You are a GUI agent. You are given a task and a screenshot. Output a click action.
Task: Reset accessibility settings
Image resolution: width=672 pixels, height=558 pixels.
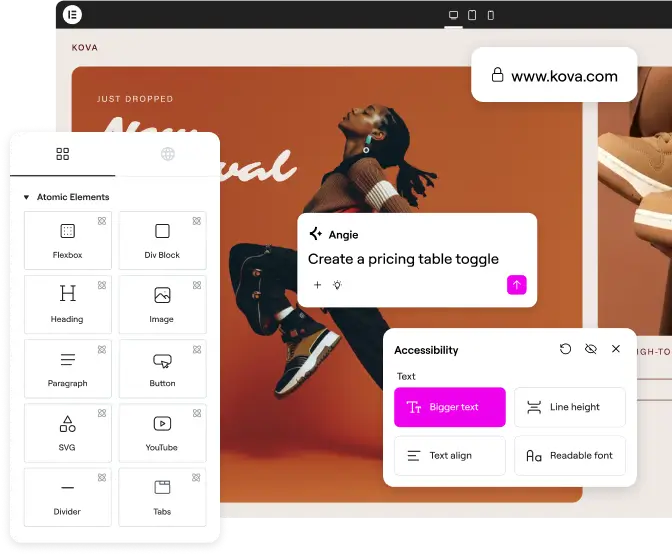(x=565, y=349)
